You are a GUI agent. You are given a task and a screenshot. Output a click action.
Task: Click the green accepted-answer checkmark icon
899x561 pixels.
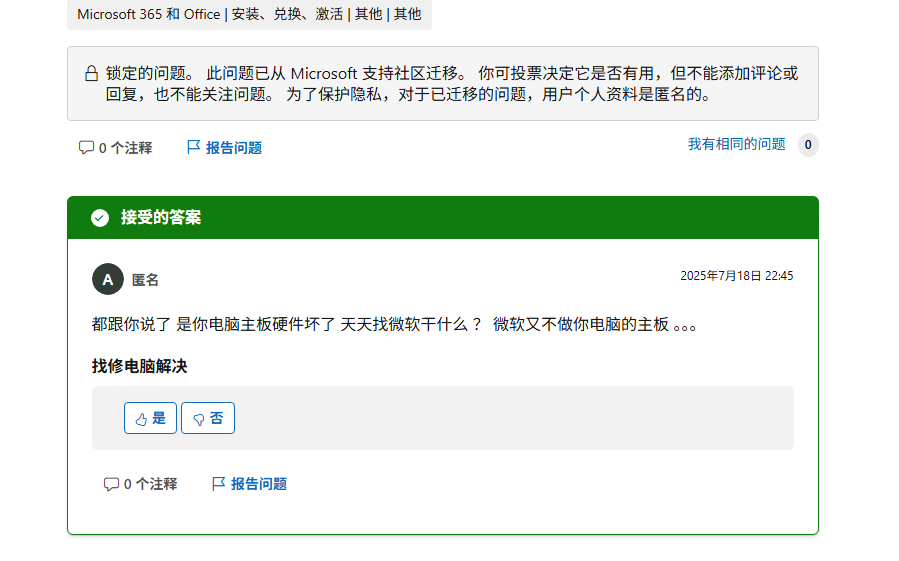100,218
